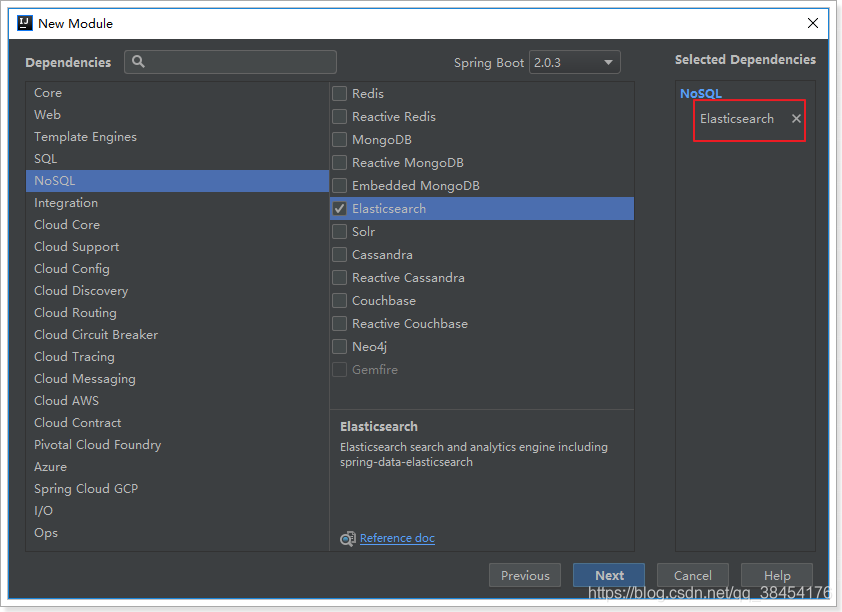Tick the Solr checkbox
Viewport: 842px width, 612px height.
(339, 232)
